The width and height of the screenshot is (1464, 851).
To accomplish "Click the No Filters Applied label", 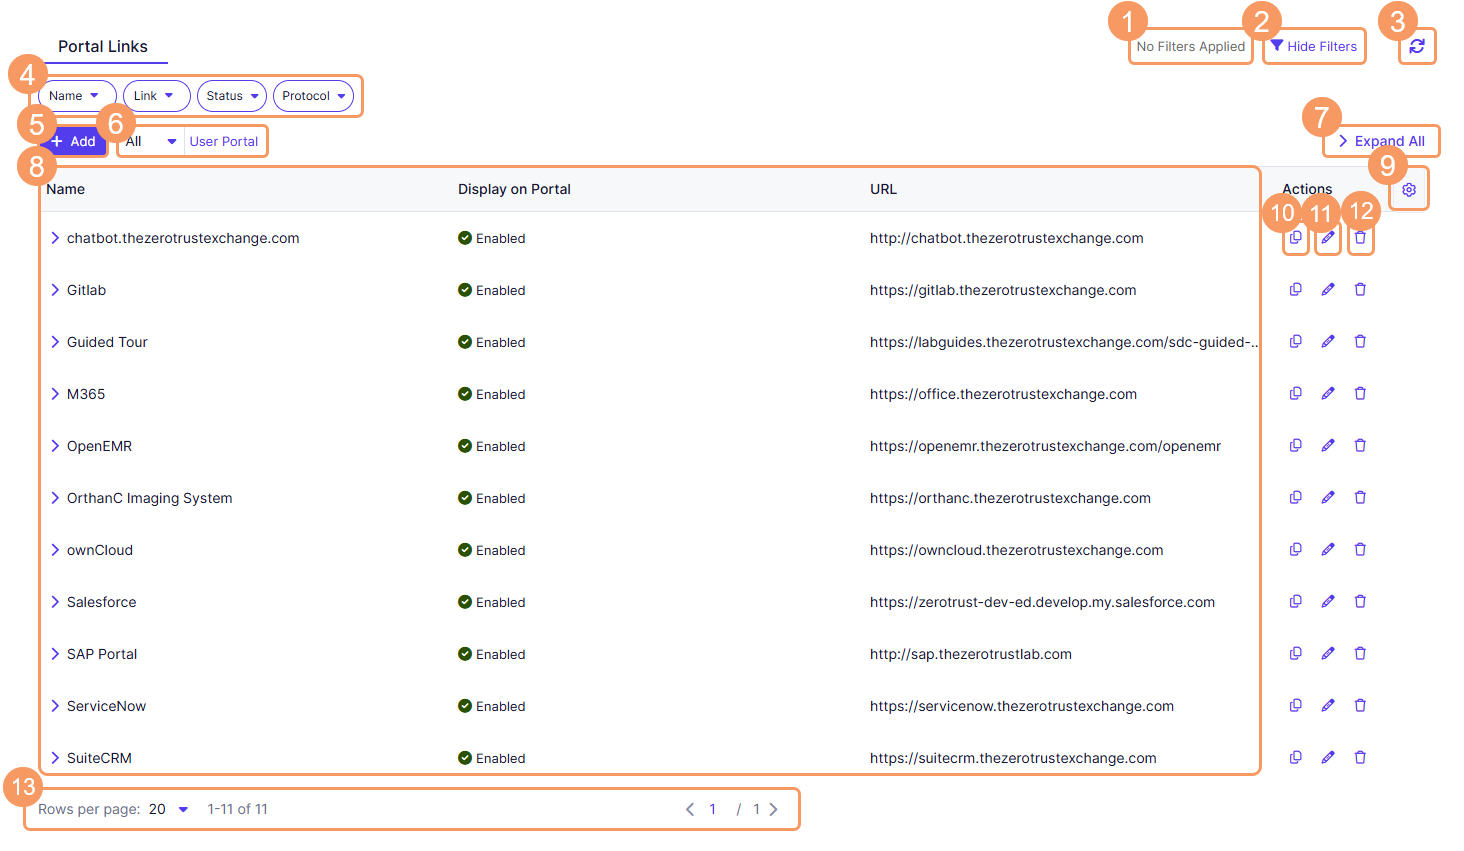I will coord(1191,46).
